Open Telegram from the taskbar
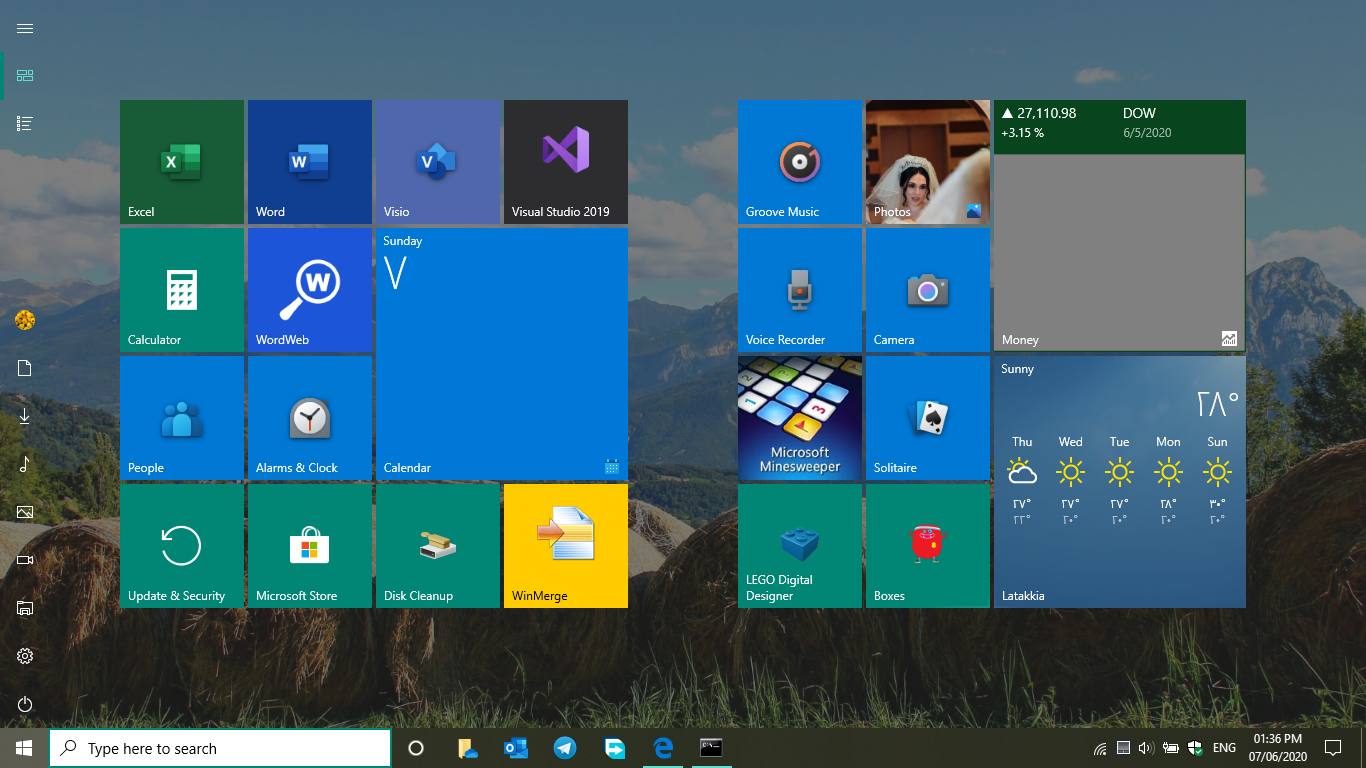This screenshot has width=1366, height=768. (565, 748)
